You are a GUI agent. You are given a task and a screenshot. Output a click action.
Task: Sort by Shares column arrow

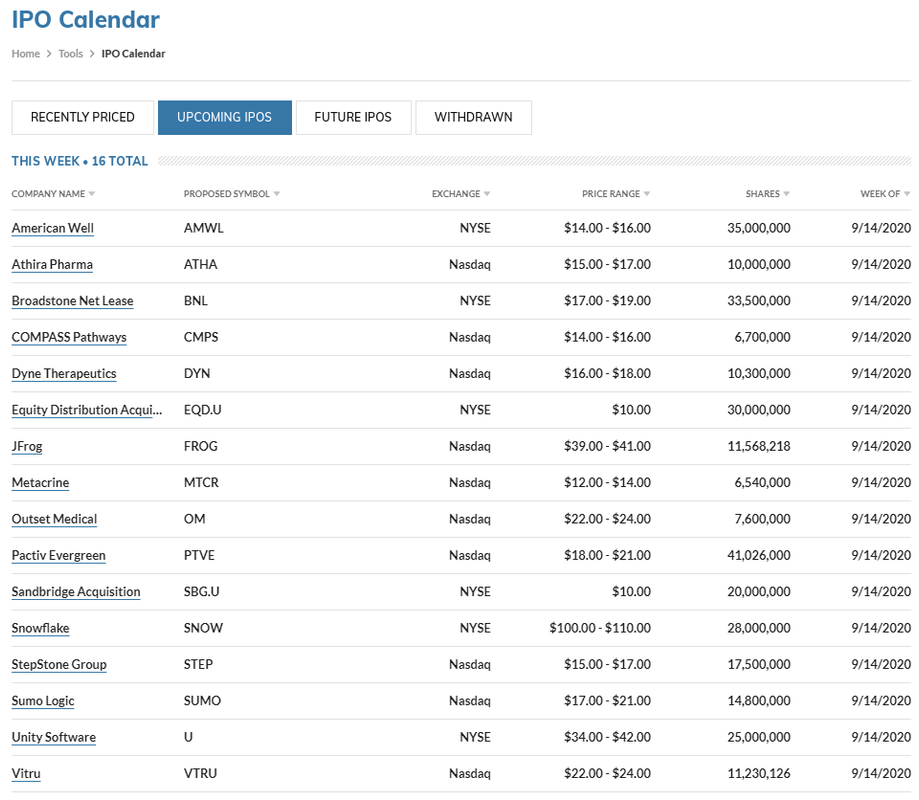[x=787, y=194]
